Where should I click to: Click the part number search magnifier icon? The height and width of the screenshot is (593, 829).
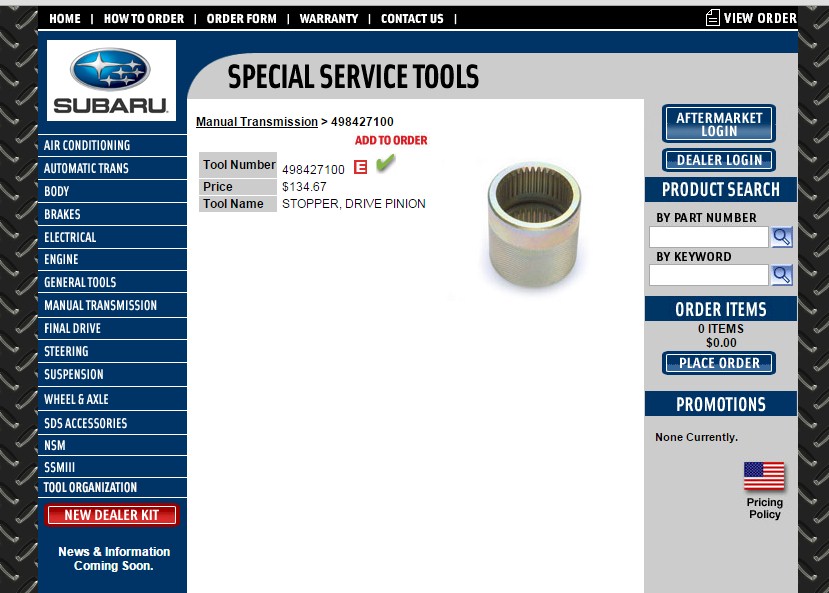pyautogui.click(x=781, y=237)
